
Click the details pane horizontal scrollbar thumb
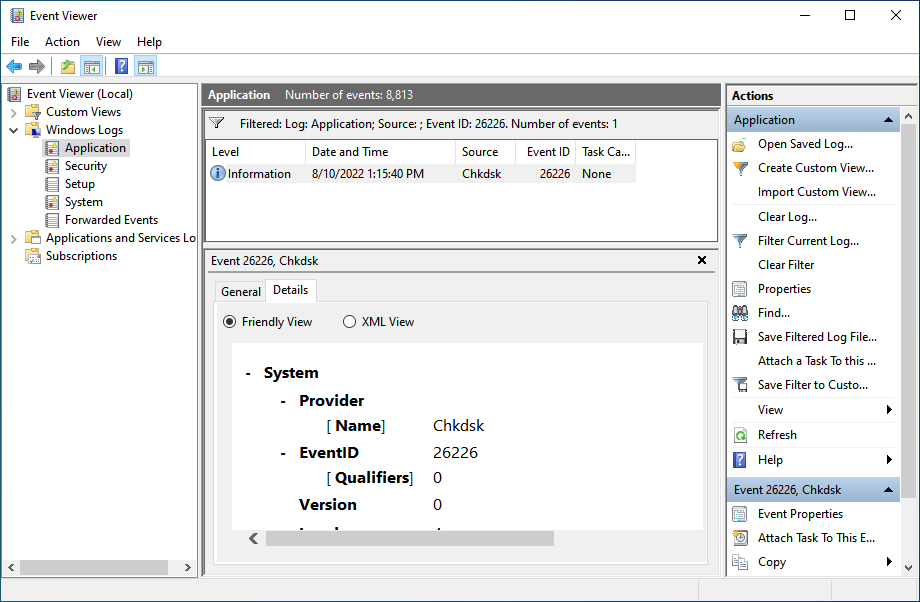coord(410,538)
